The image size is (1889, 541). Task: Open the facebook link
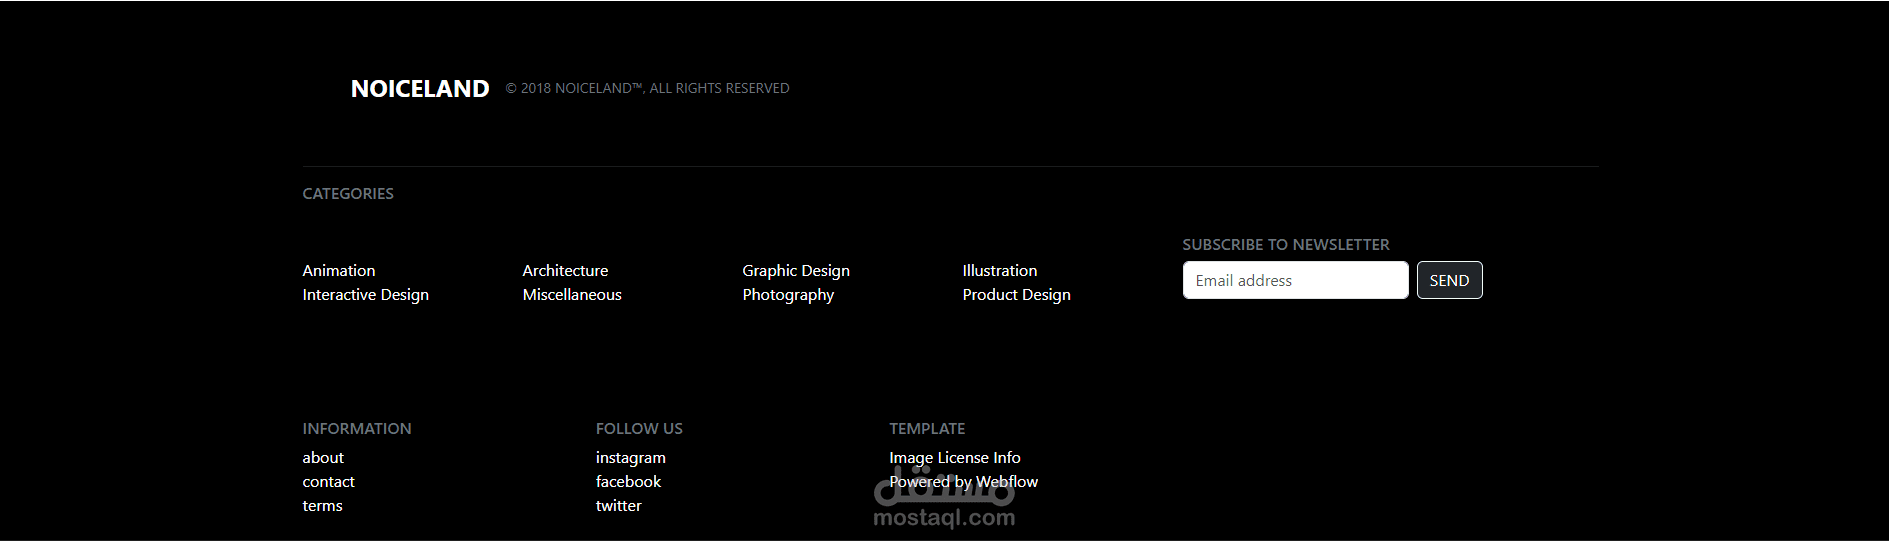click(x=628, y=481)
